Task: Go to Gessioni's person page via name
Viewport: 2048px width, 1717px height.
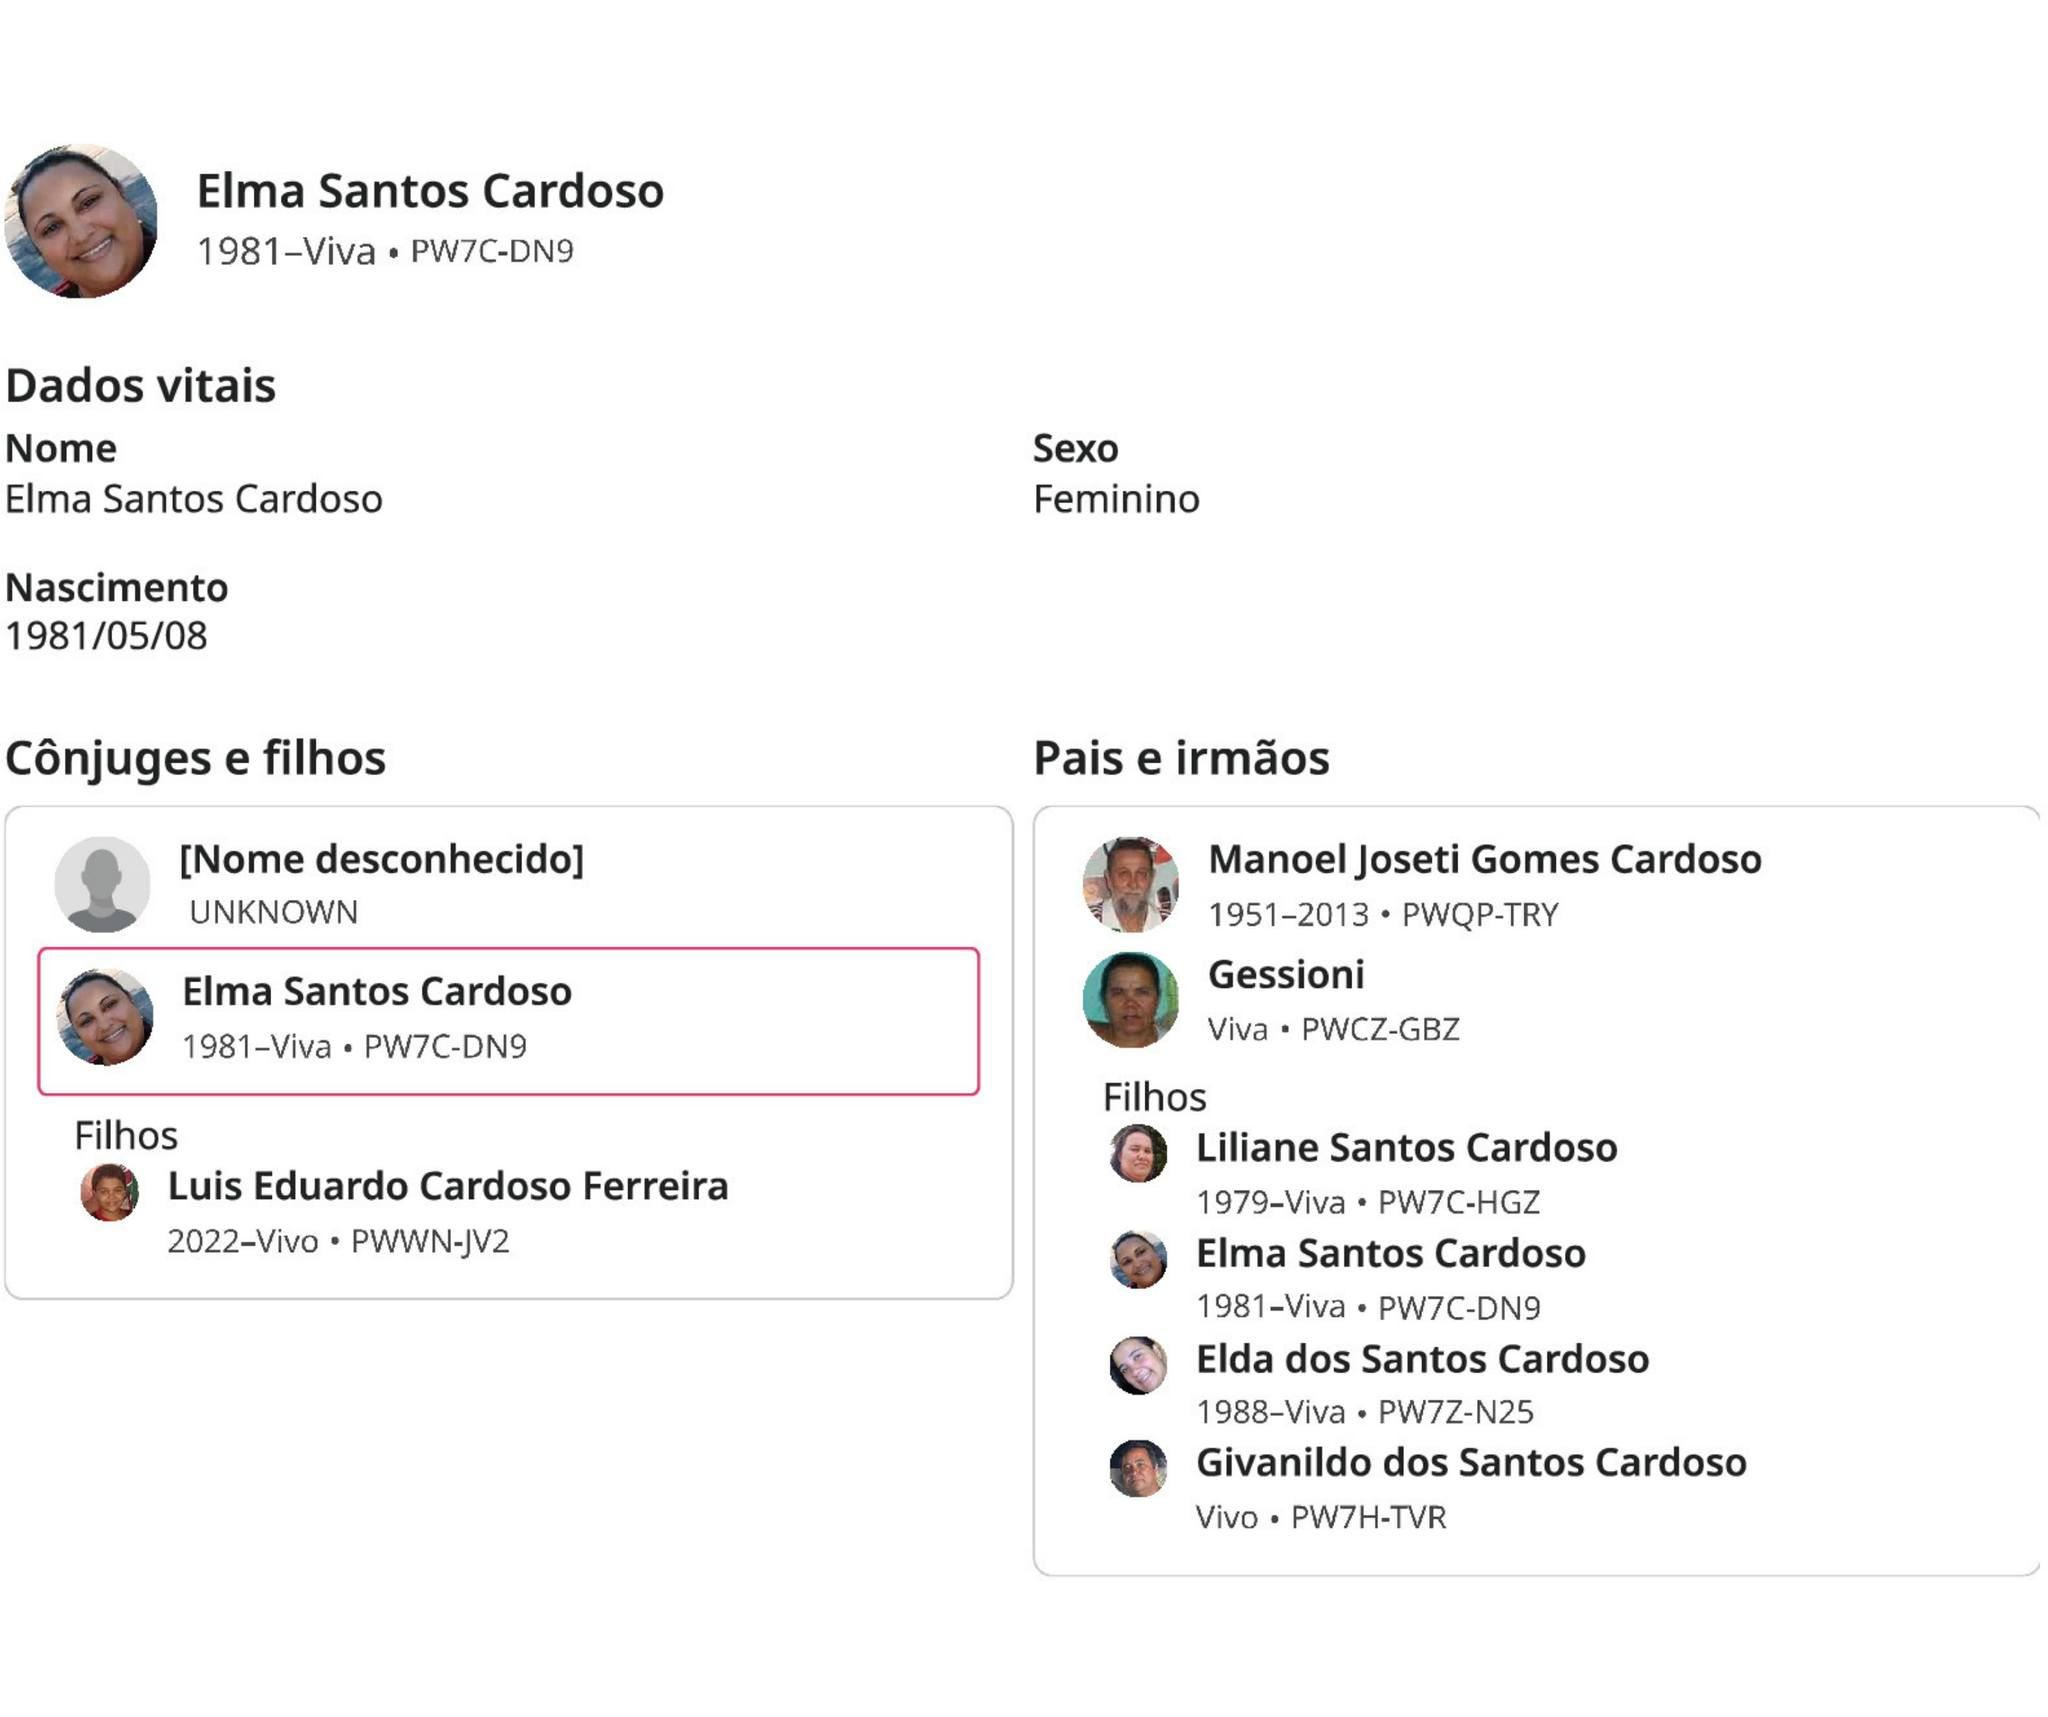Action: tap(1286, 974)
